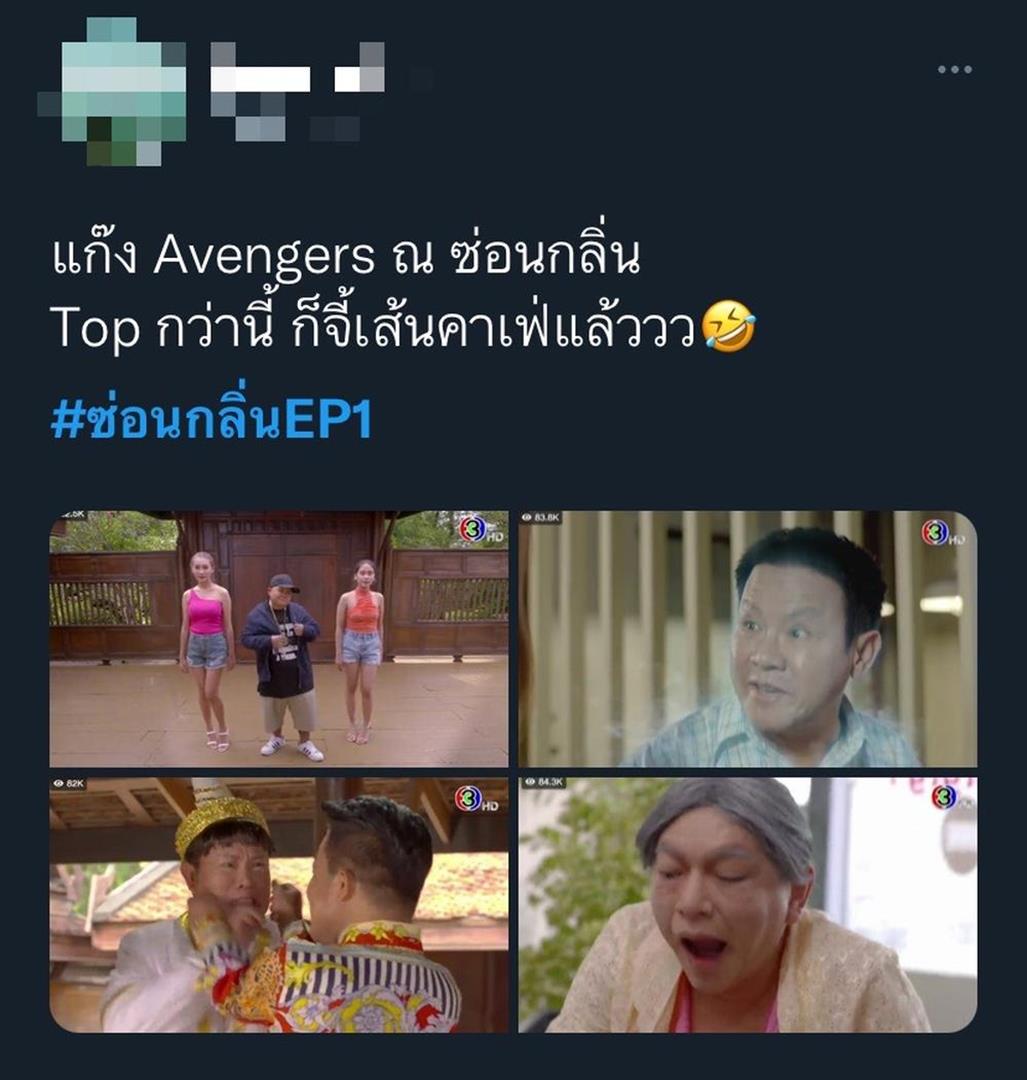Open the photo of man in plaid shirt
The width and height of the screenshot is (1027, 1080).
point(747,638)
